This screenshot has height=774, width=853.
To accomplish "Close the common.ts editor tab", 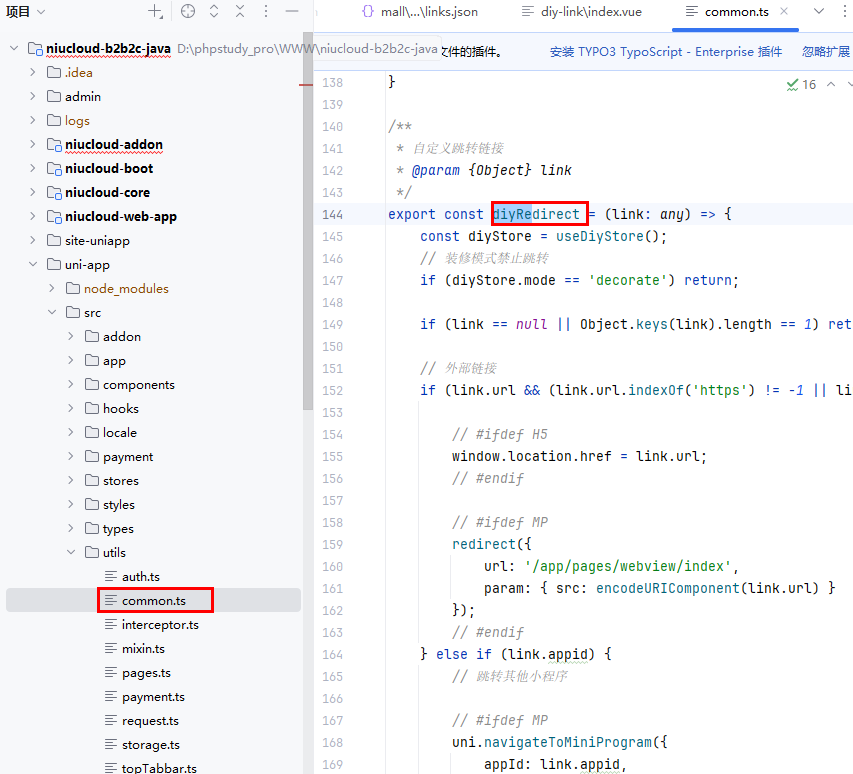I will point(784,12).
